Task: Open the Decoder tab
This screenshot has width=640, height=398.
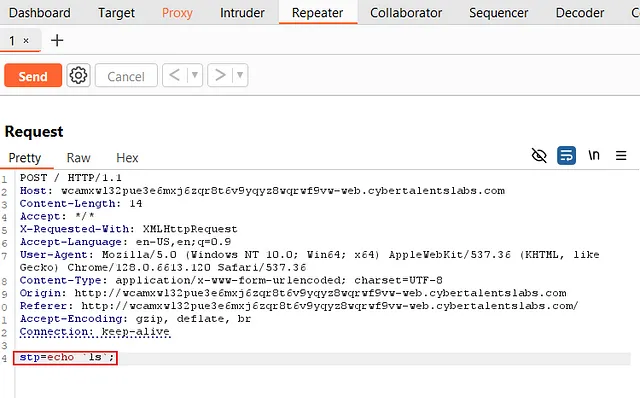Action: point(580,13)
